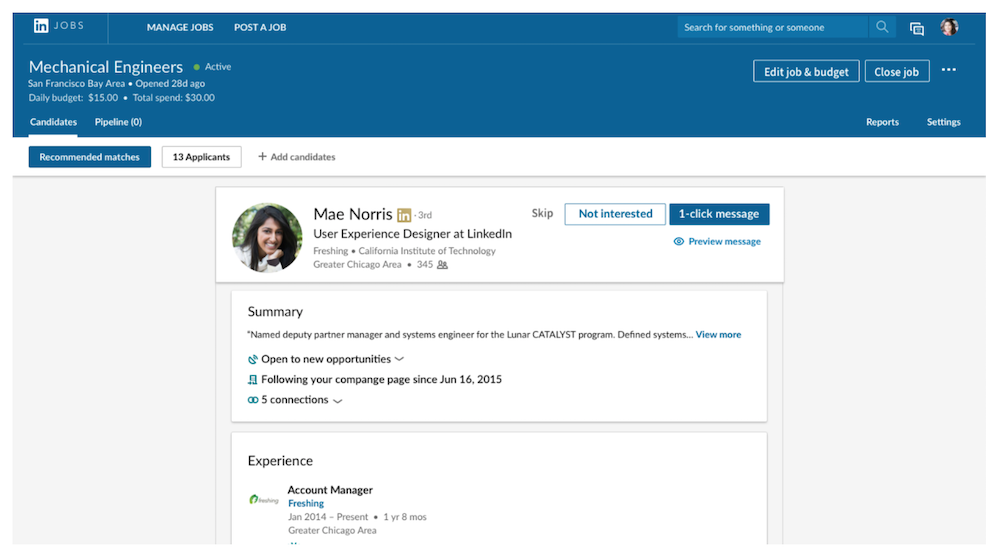Image resolution: width=1000 pixels, height=560 pixels.
Task: Select the Recommended matches filter
Action: (89, 157)
